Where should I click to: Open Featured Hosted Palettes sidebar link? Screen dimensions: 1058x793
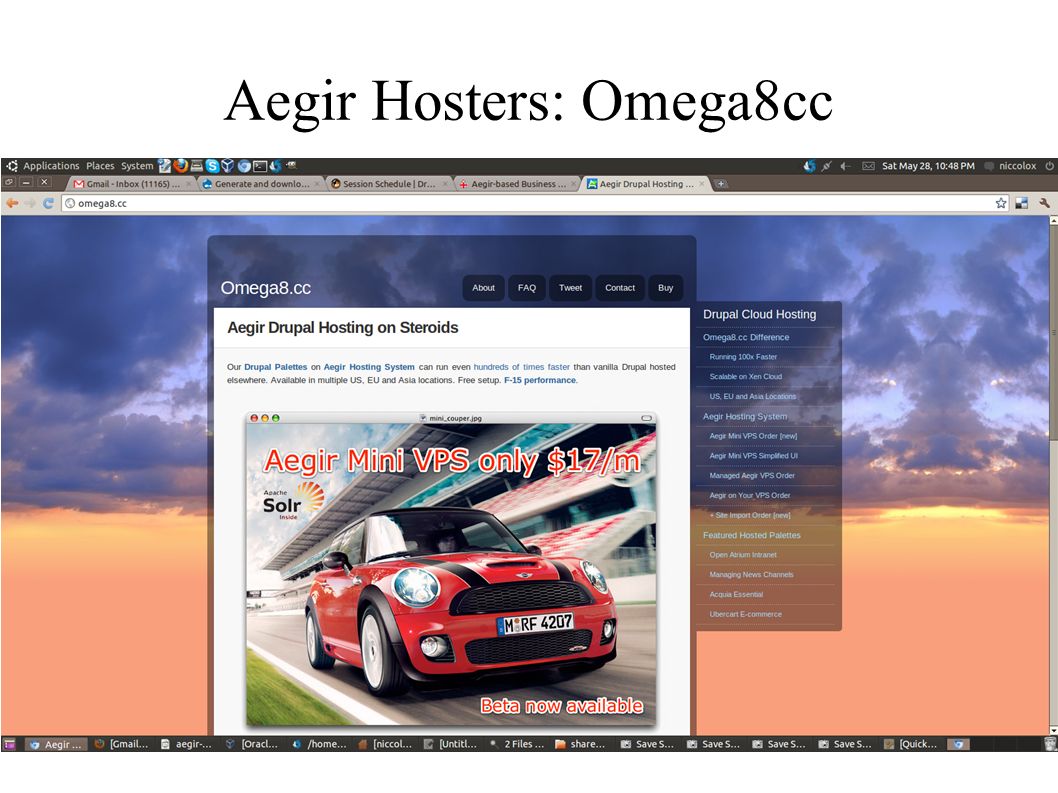(752, 535)
